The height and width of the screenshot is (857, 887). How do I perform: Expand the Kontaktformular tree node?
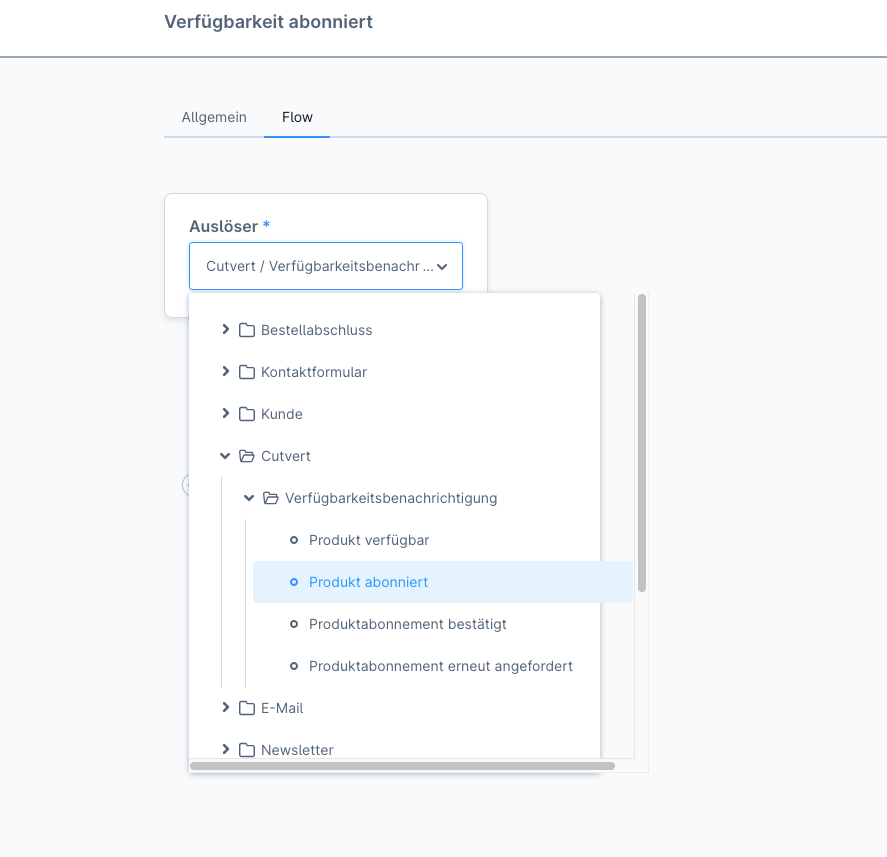(225, 372)
